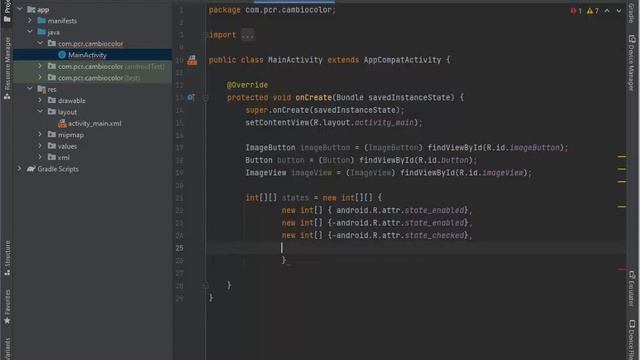
Task: Go to previous highlighted problem arrow
Action: pos(607,11)
